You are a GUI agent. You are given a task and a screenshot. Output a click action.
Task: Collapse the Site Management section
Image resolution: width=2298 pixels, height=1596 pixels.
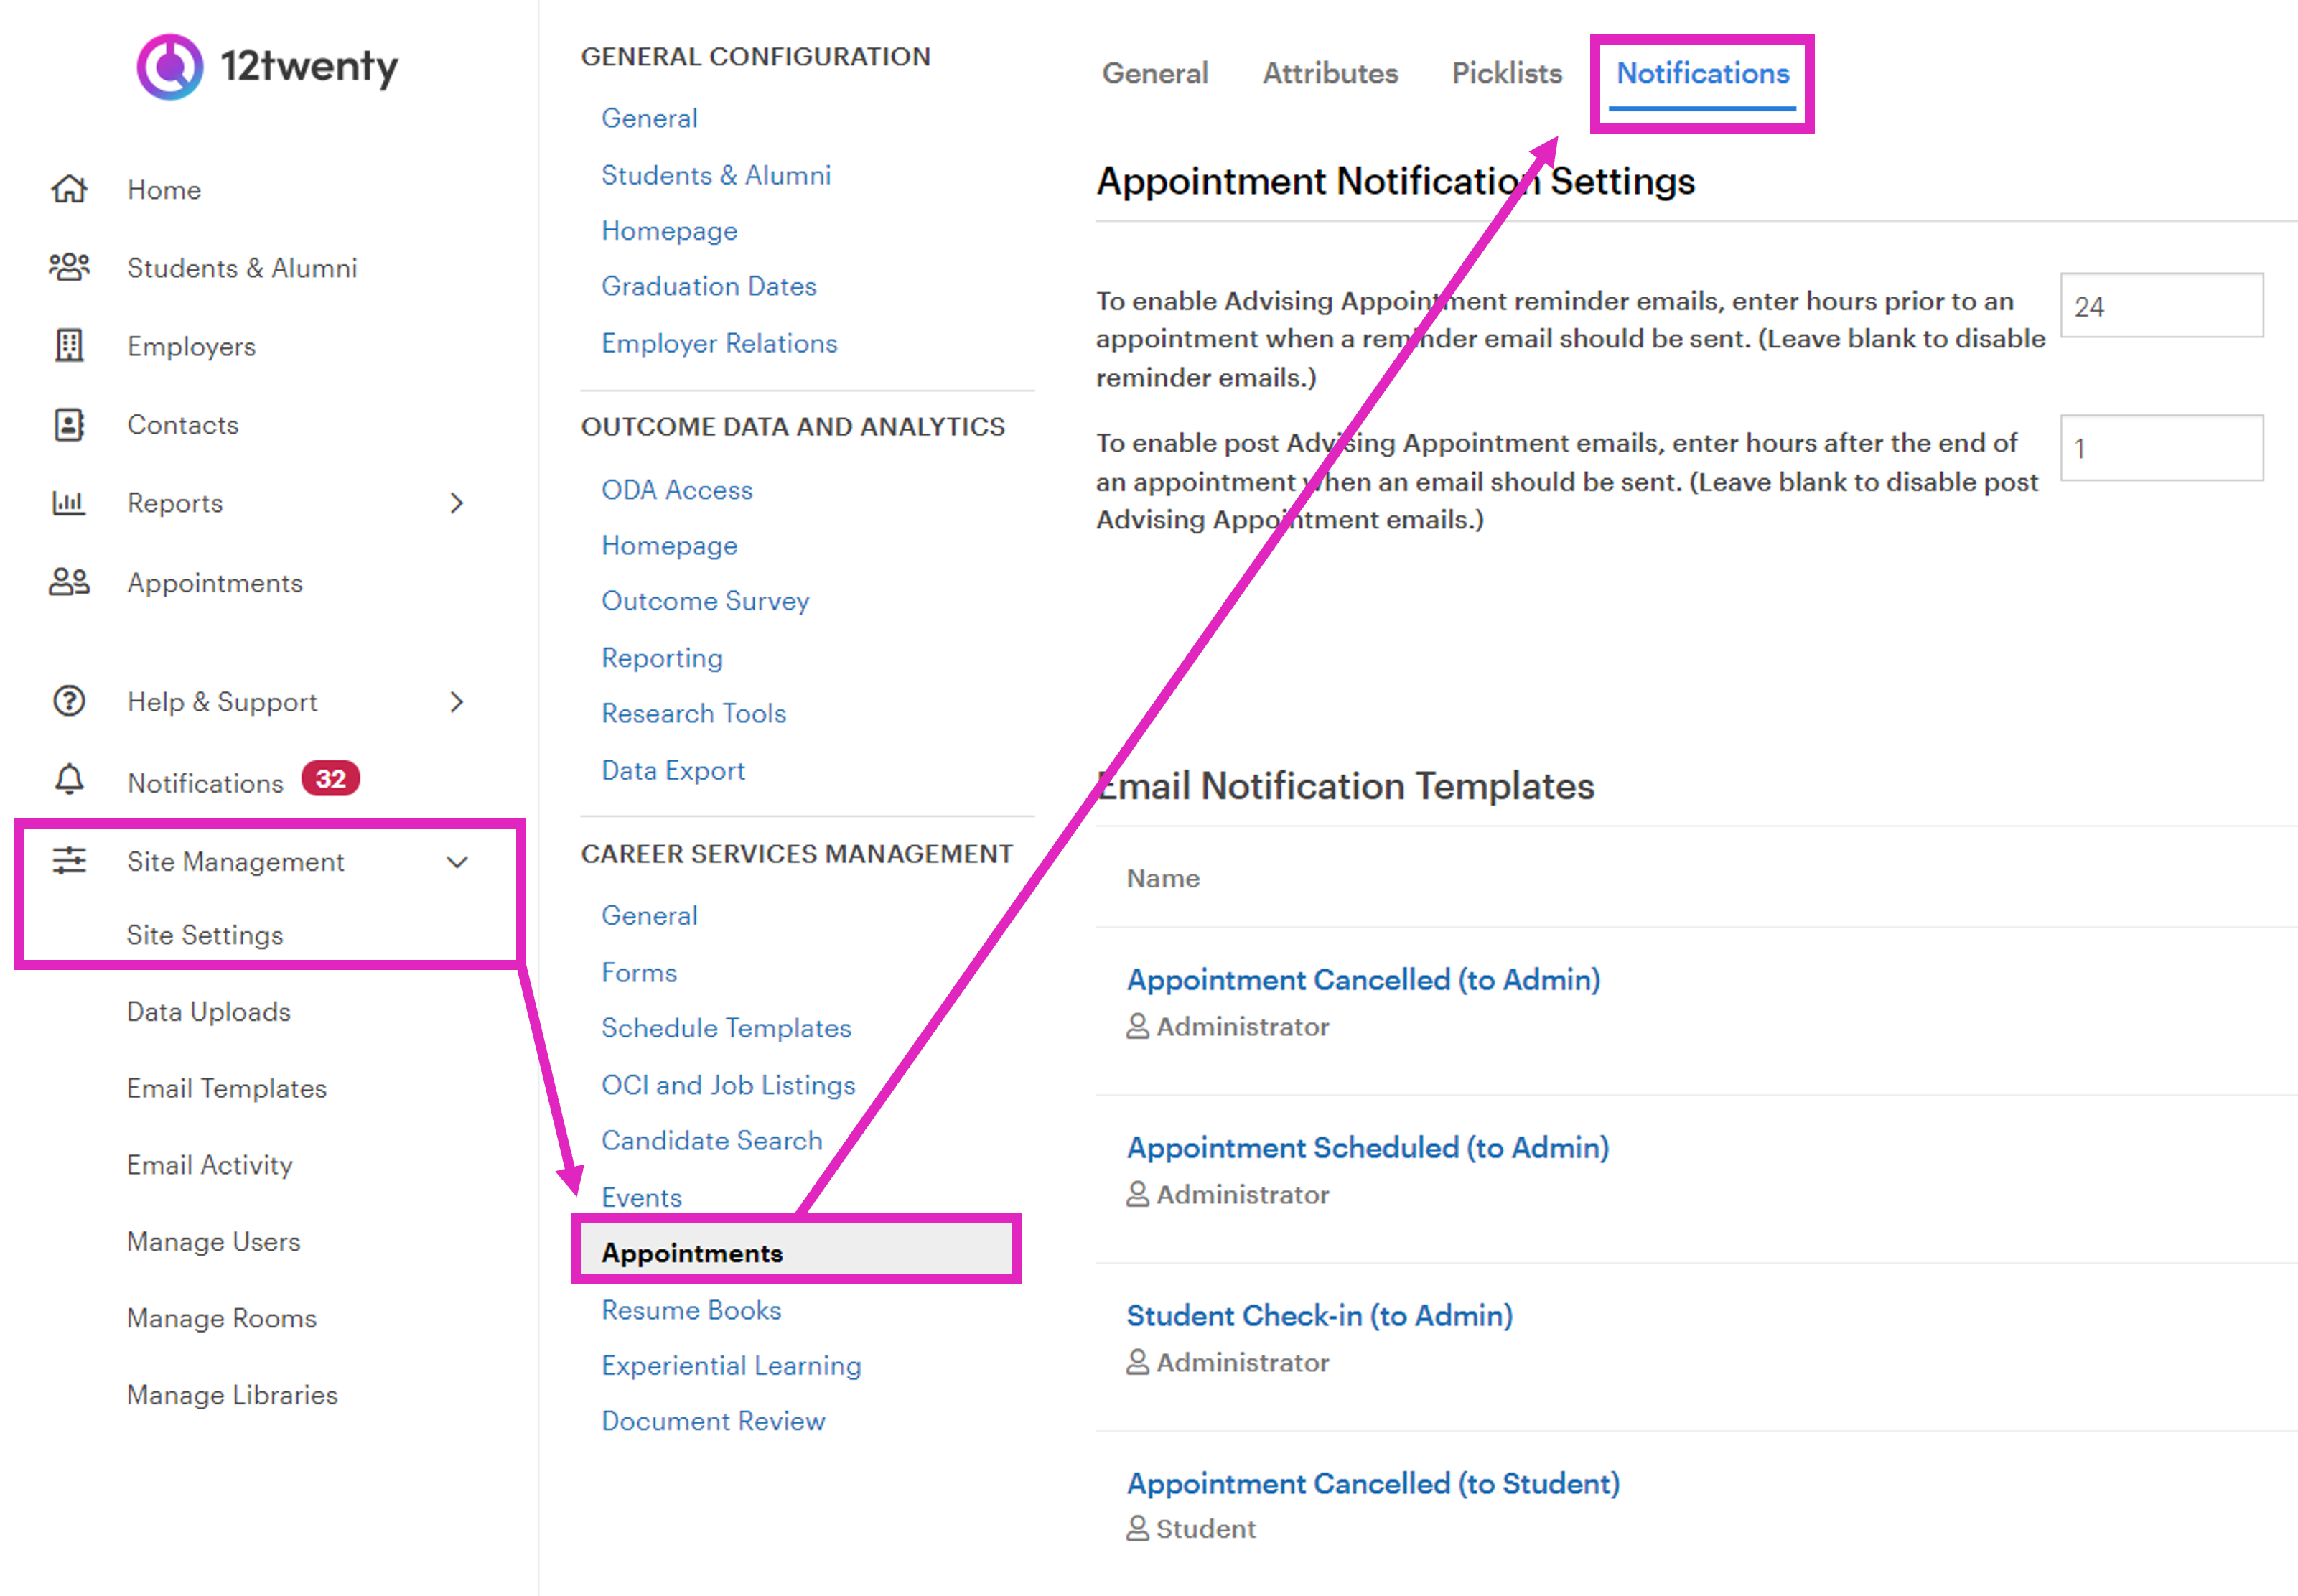coord(458,861)
